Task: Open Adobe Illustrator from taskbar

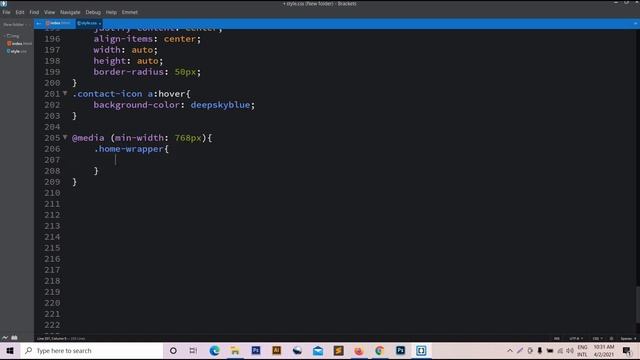Action: (x=277, y=351)
